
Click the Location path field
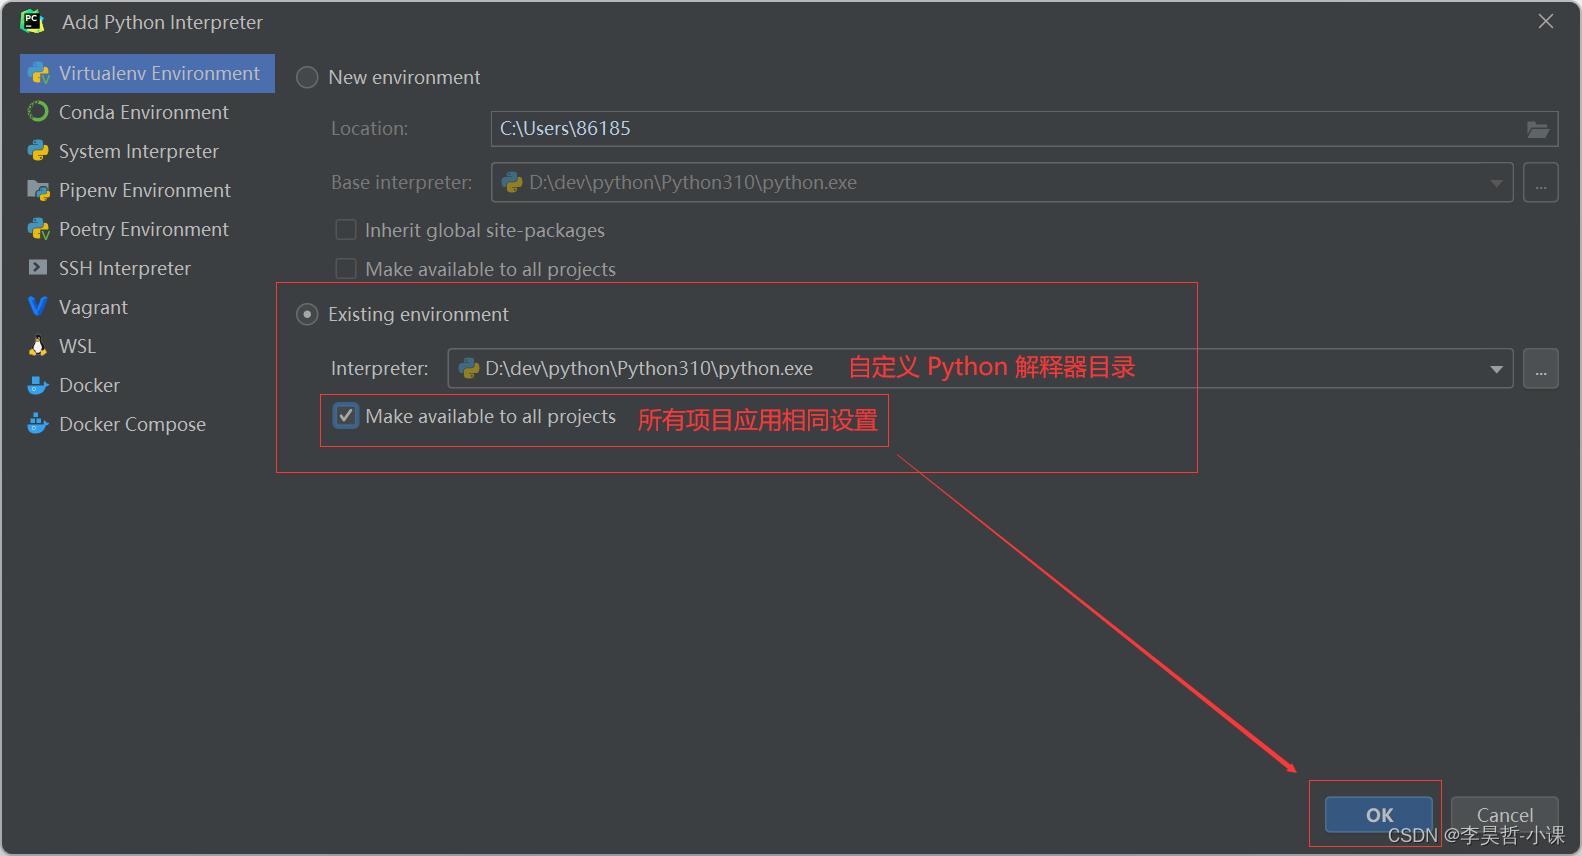(1024, 129)
